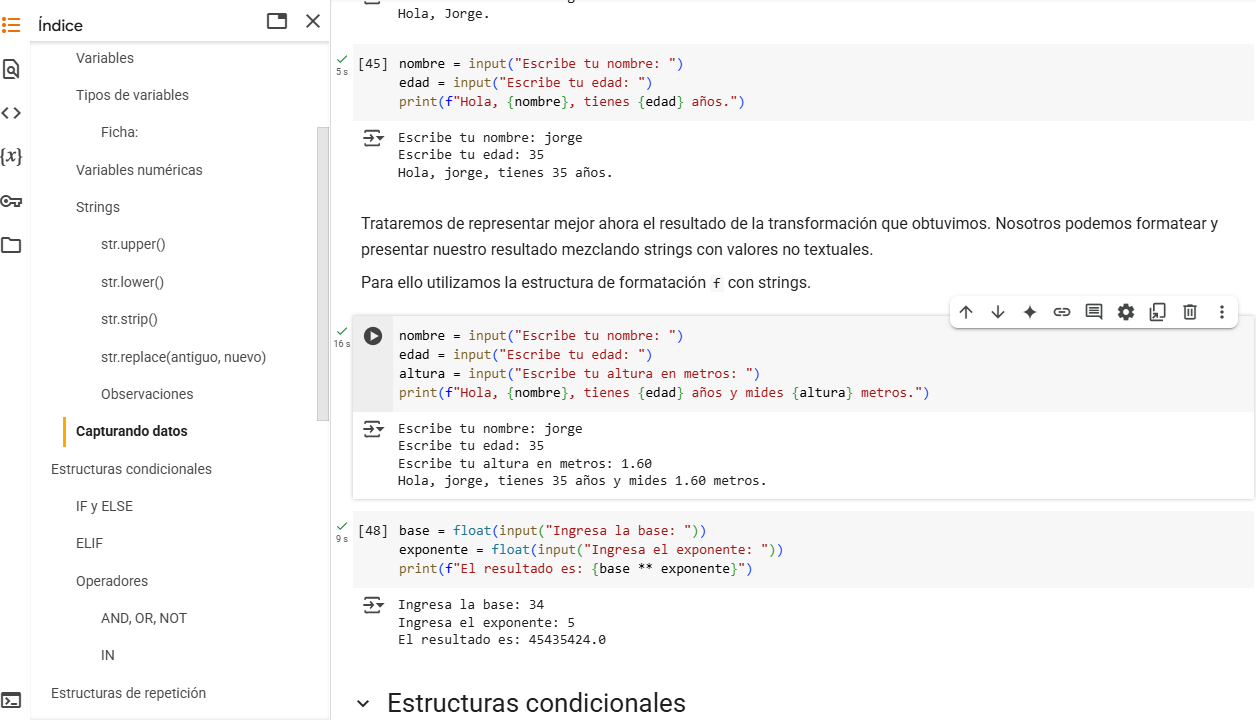Navigate to str.lower() entry
Image resolution: width=1256 pixels, height=720 pixels.
click(x=132, y=282)
